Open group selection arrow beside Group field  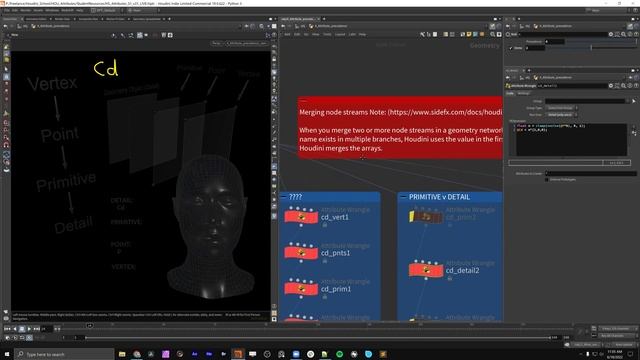coord(633,101)
